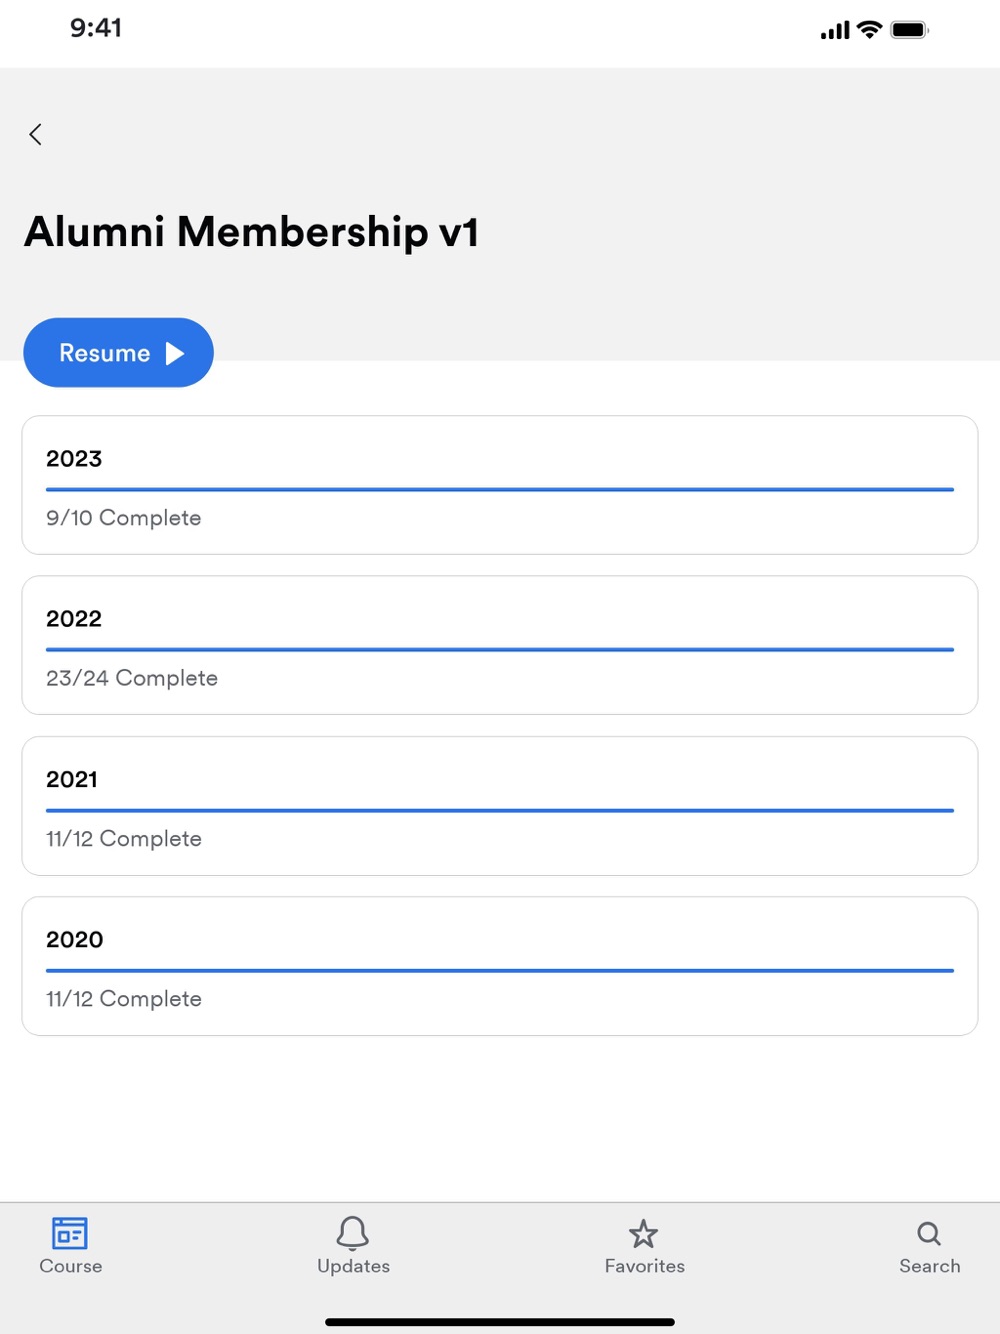This screenshot has width=1000, height=1334.
Task: Click the battery status icon
Action: point(910,30)
